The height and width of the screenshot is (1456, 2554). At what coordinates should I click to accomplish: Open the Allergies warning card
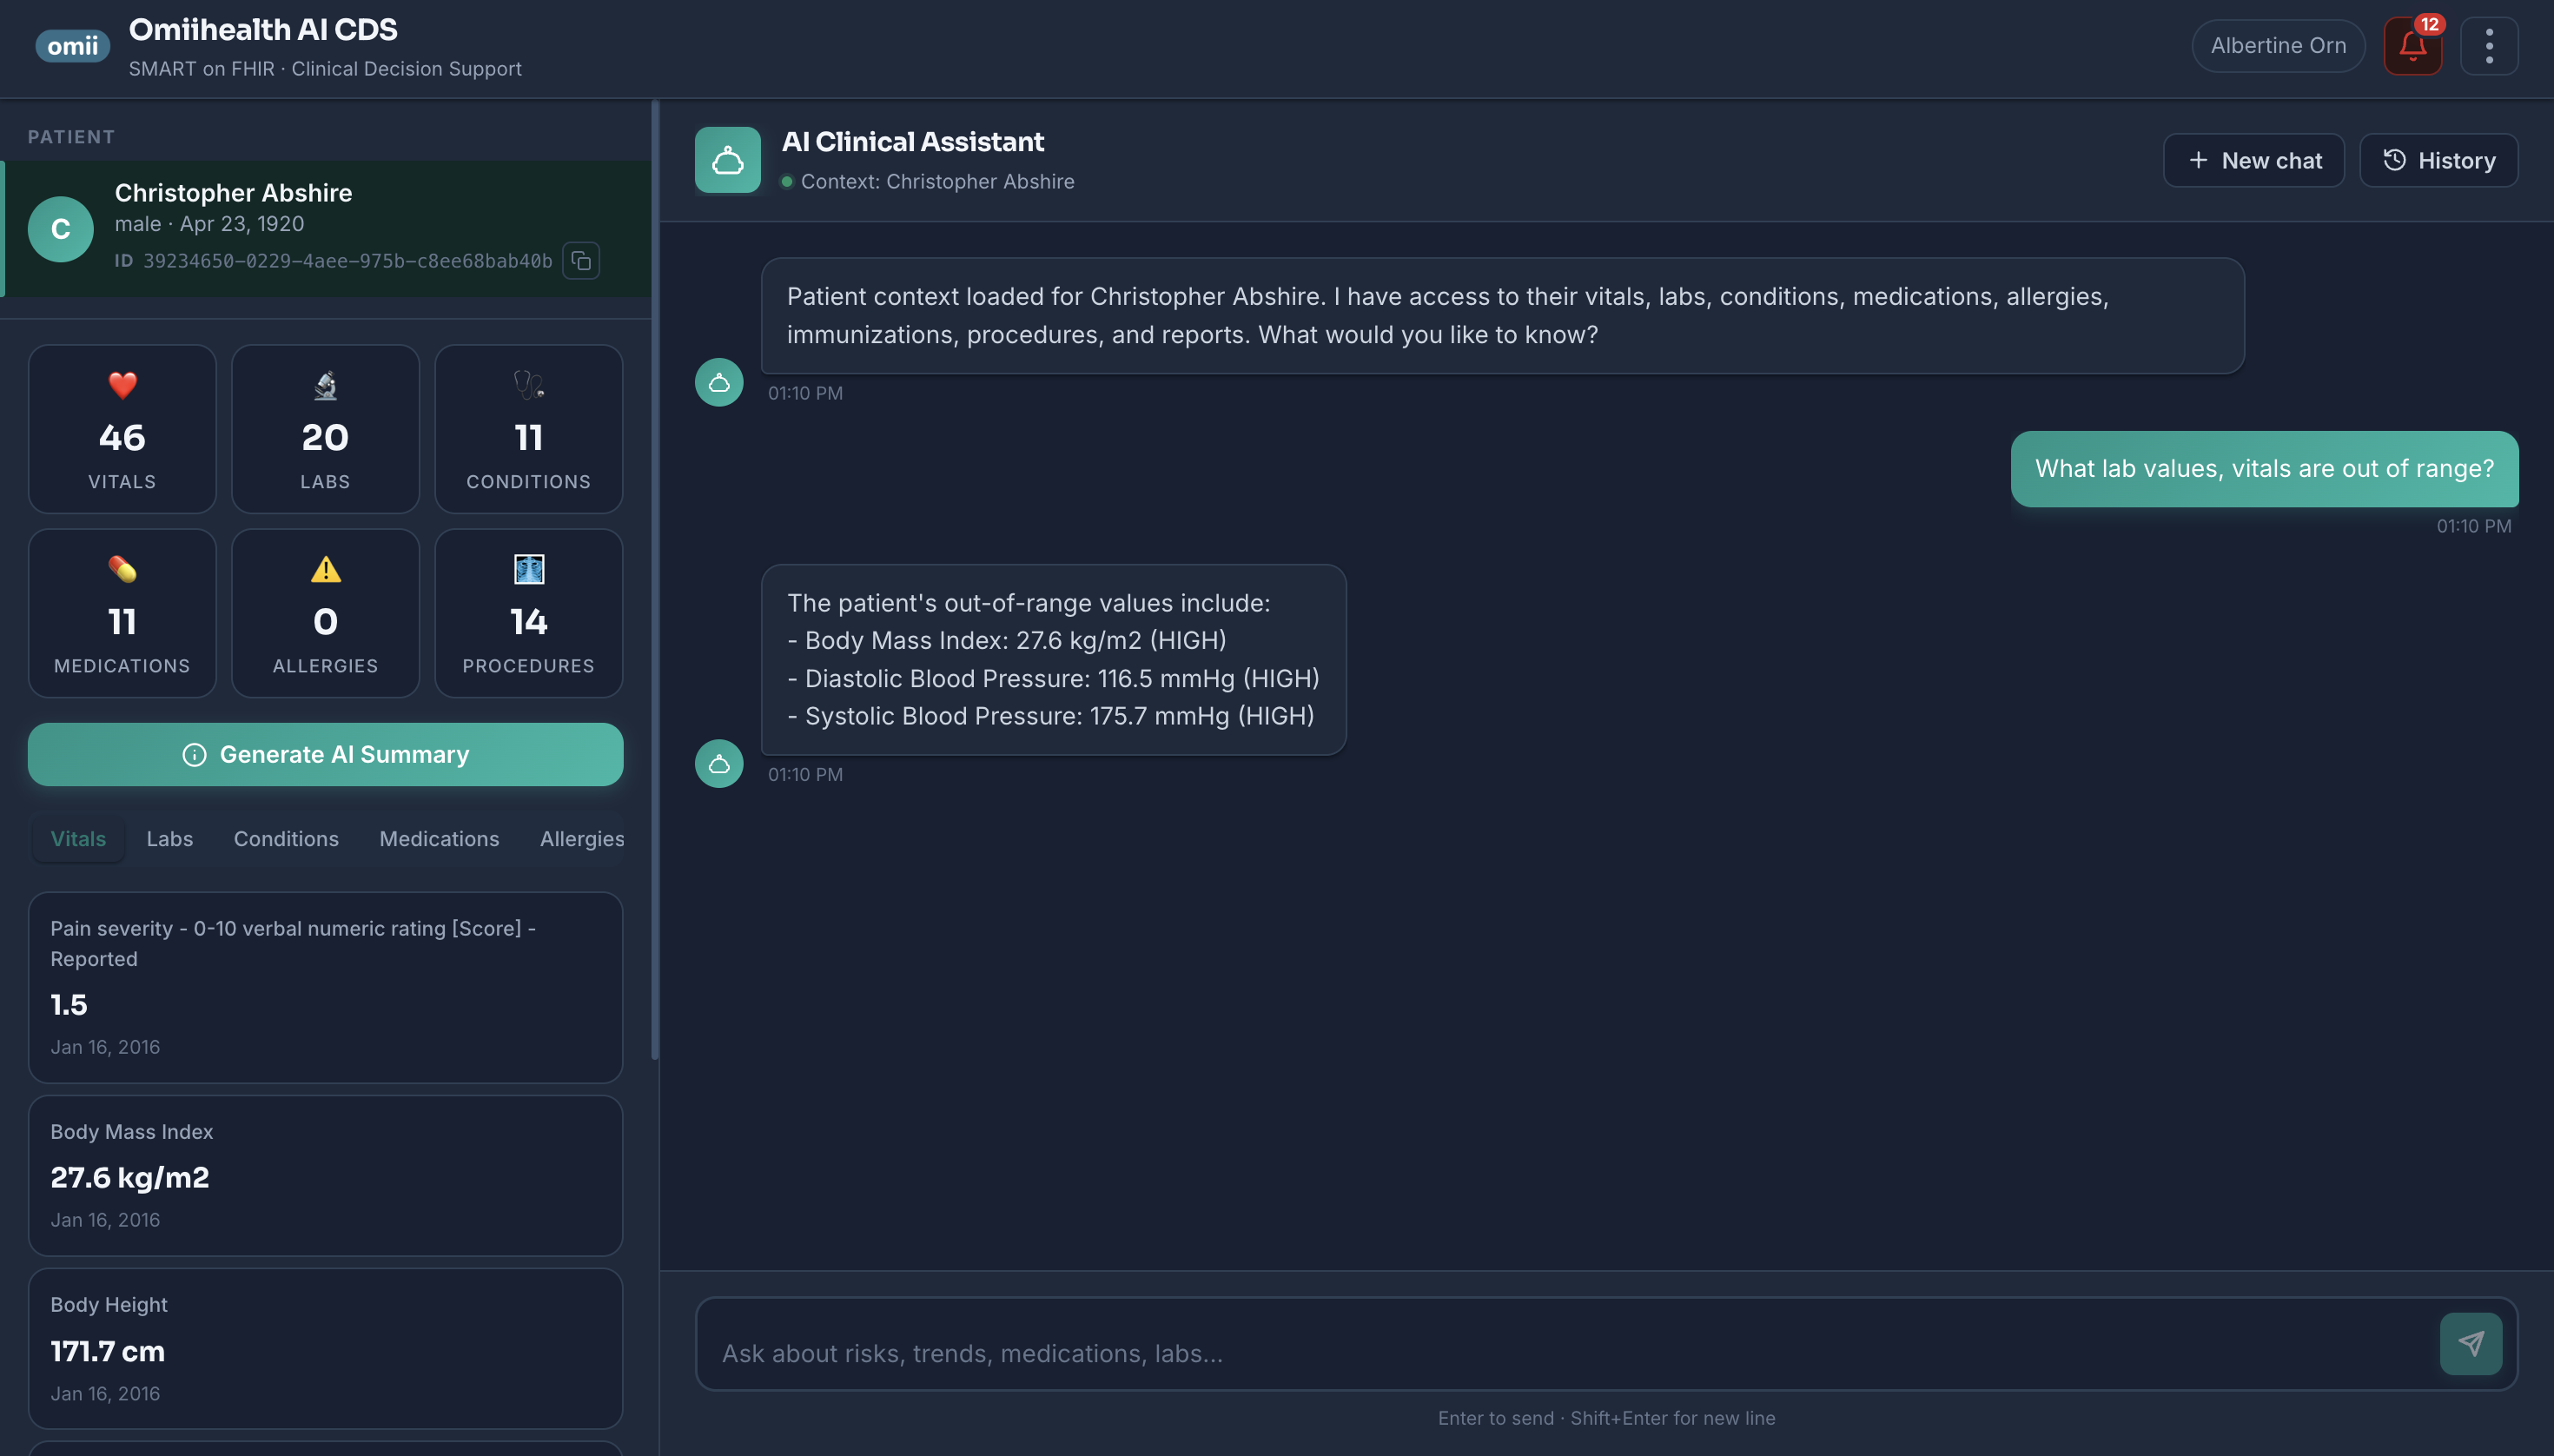tap(325, 613)
